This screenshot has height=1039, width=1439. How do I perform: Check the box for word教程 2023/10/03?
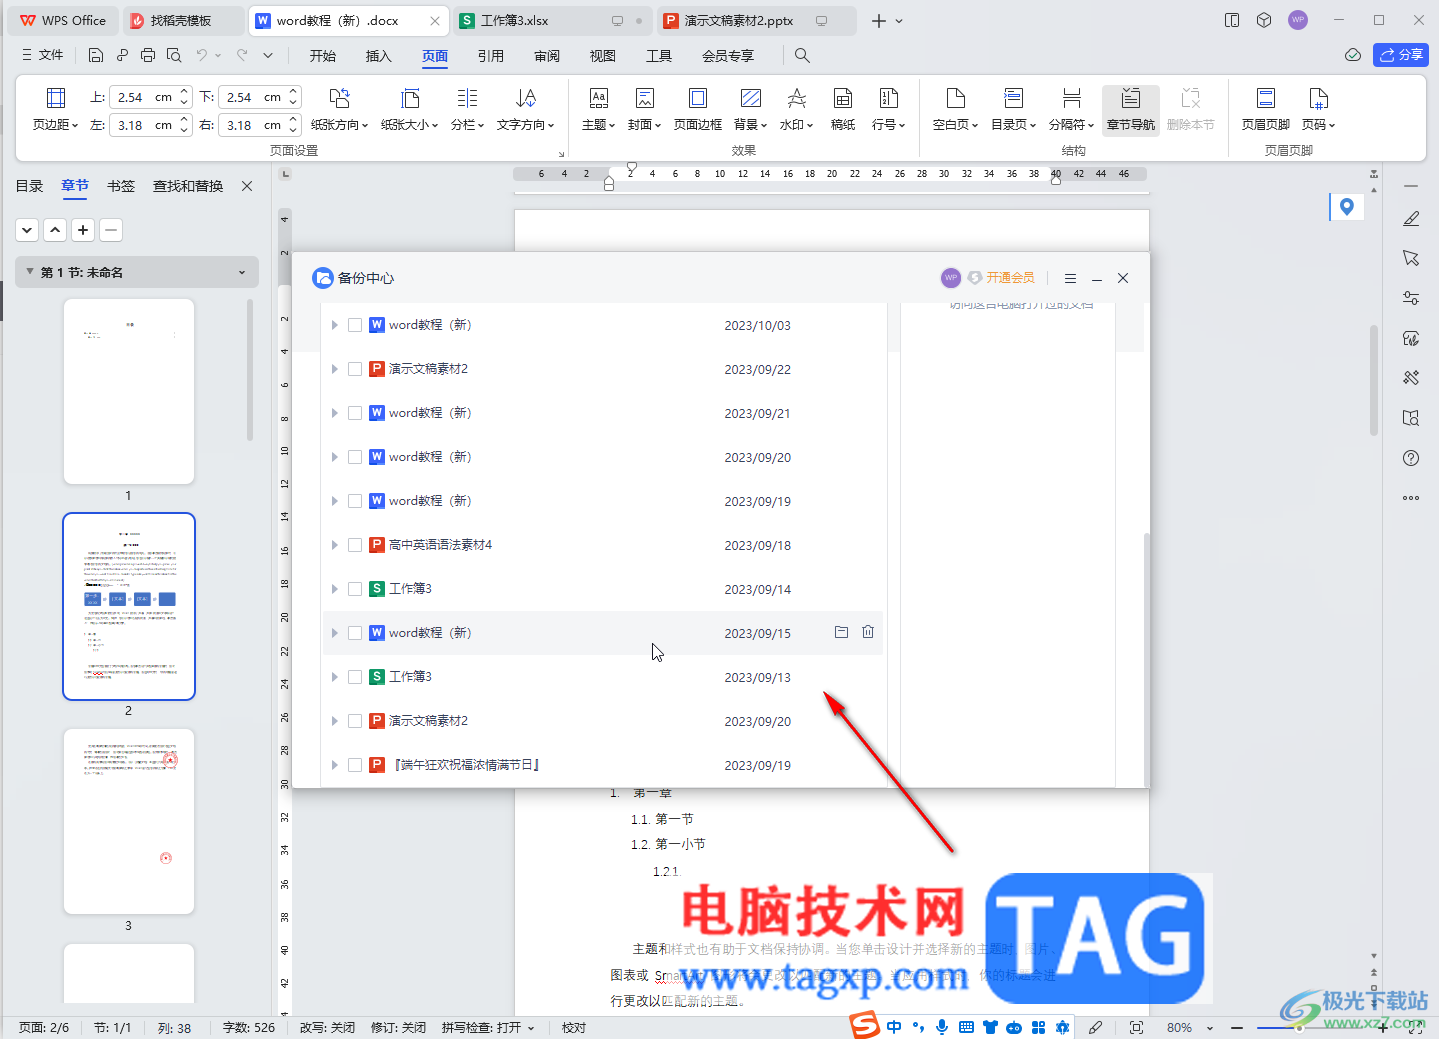pos(355,325)
